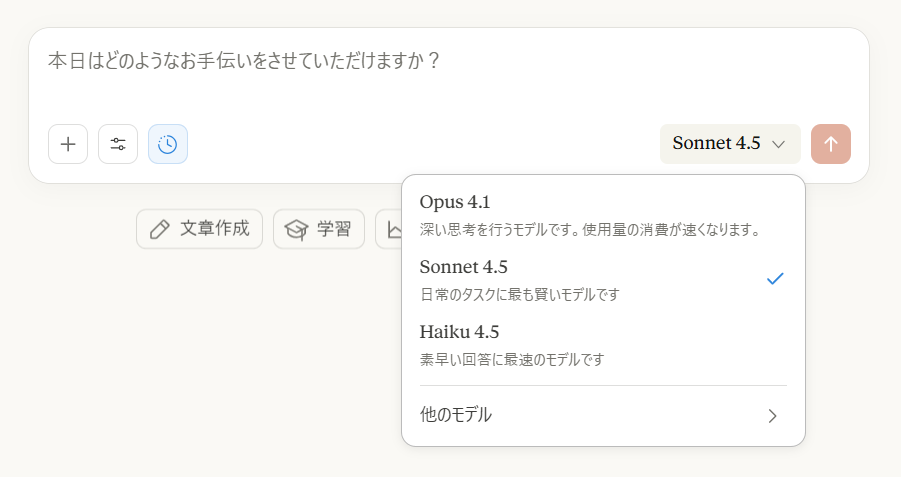Click the chevron next to Sonnet 4.5
The height and width of the screenshot is (477, 901).
coord(778,144)
